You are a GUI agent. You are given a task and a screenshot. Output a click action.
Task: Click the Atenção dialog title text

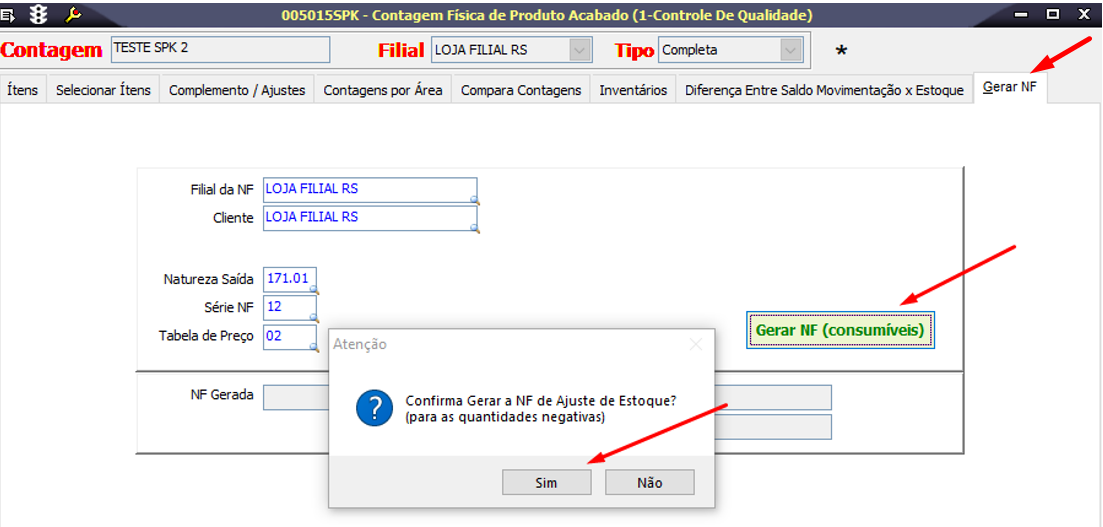(359, 344)
